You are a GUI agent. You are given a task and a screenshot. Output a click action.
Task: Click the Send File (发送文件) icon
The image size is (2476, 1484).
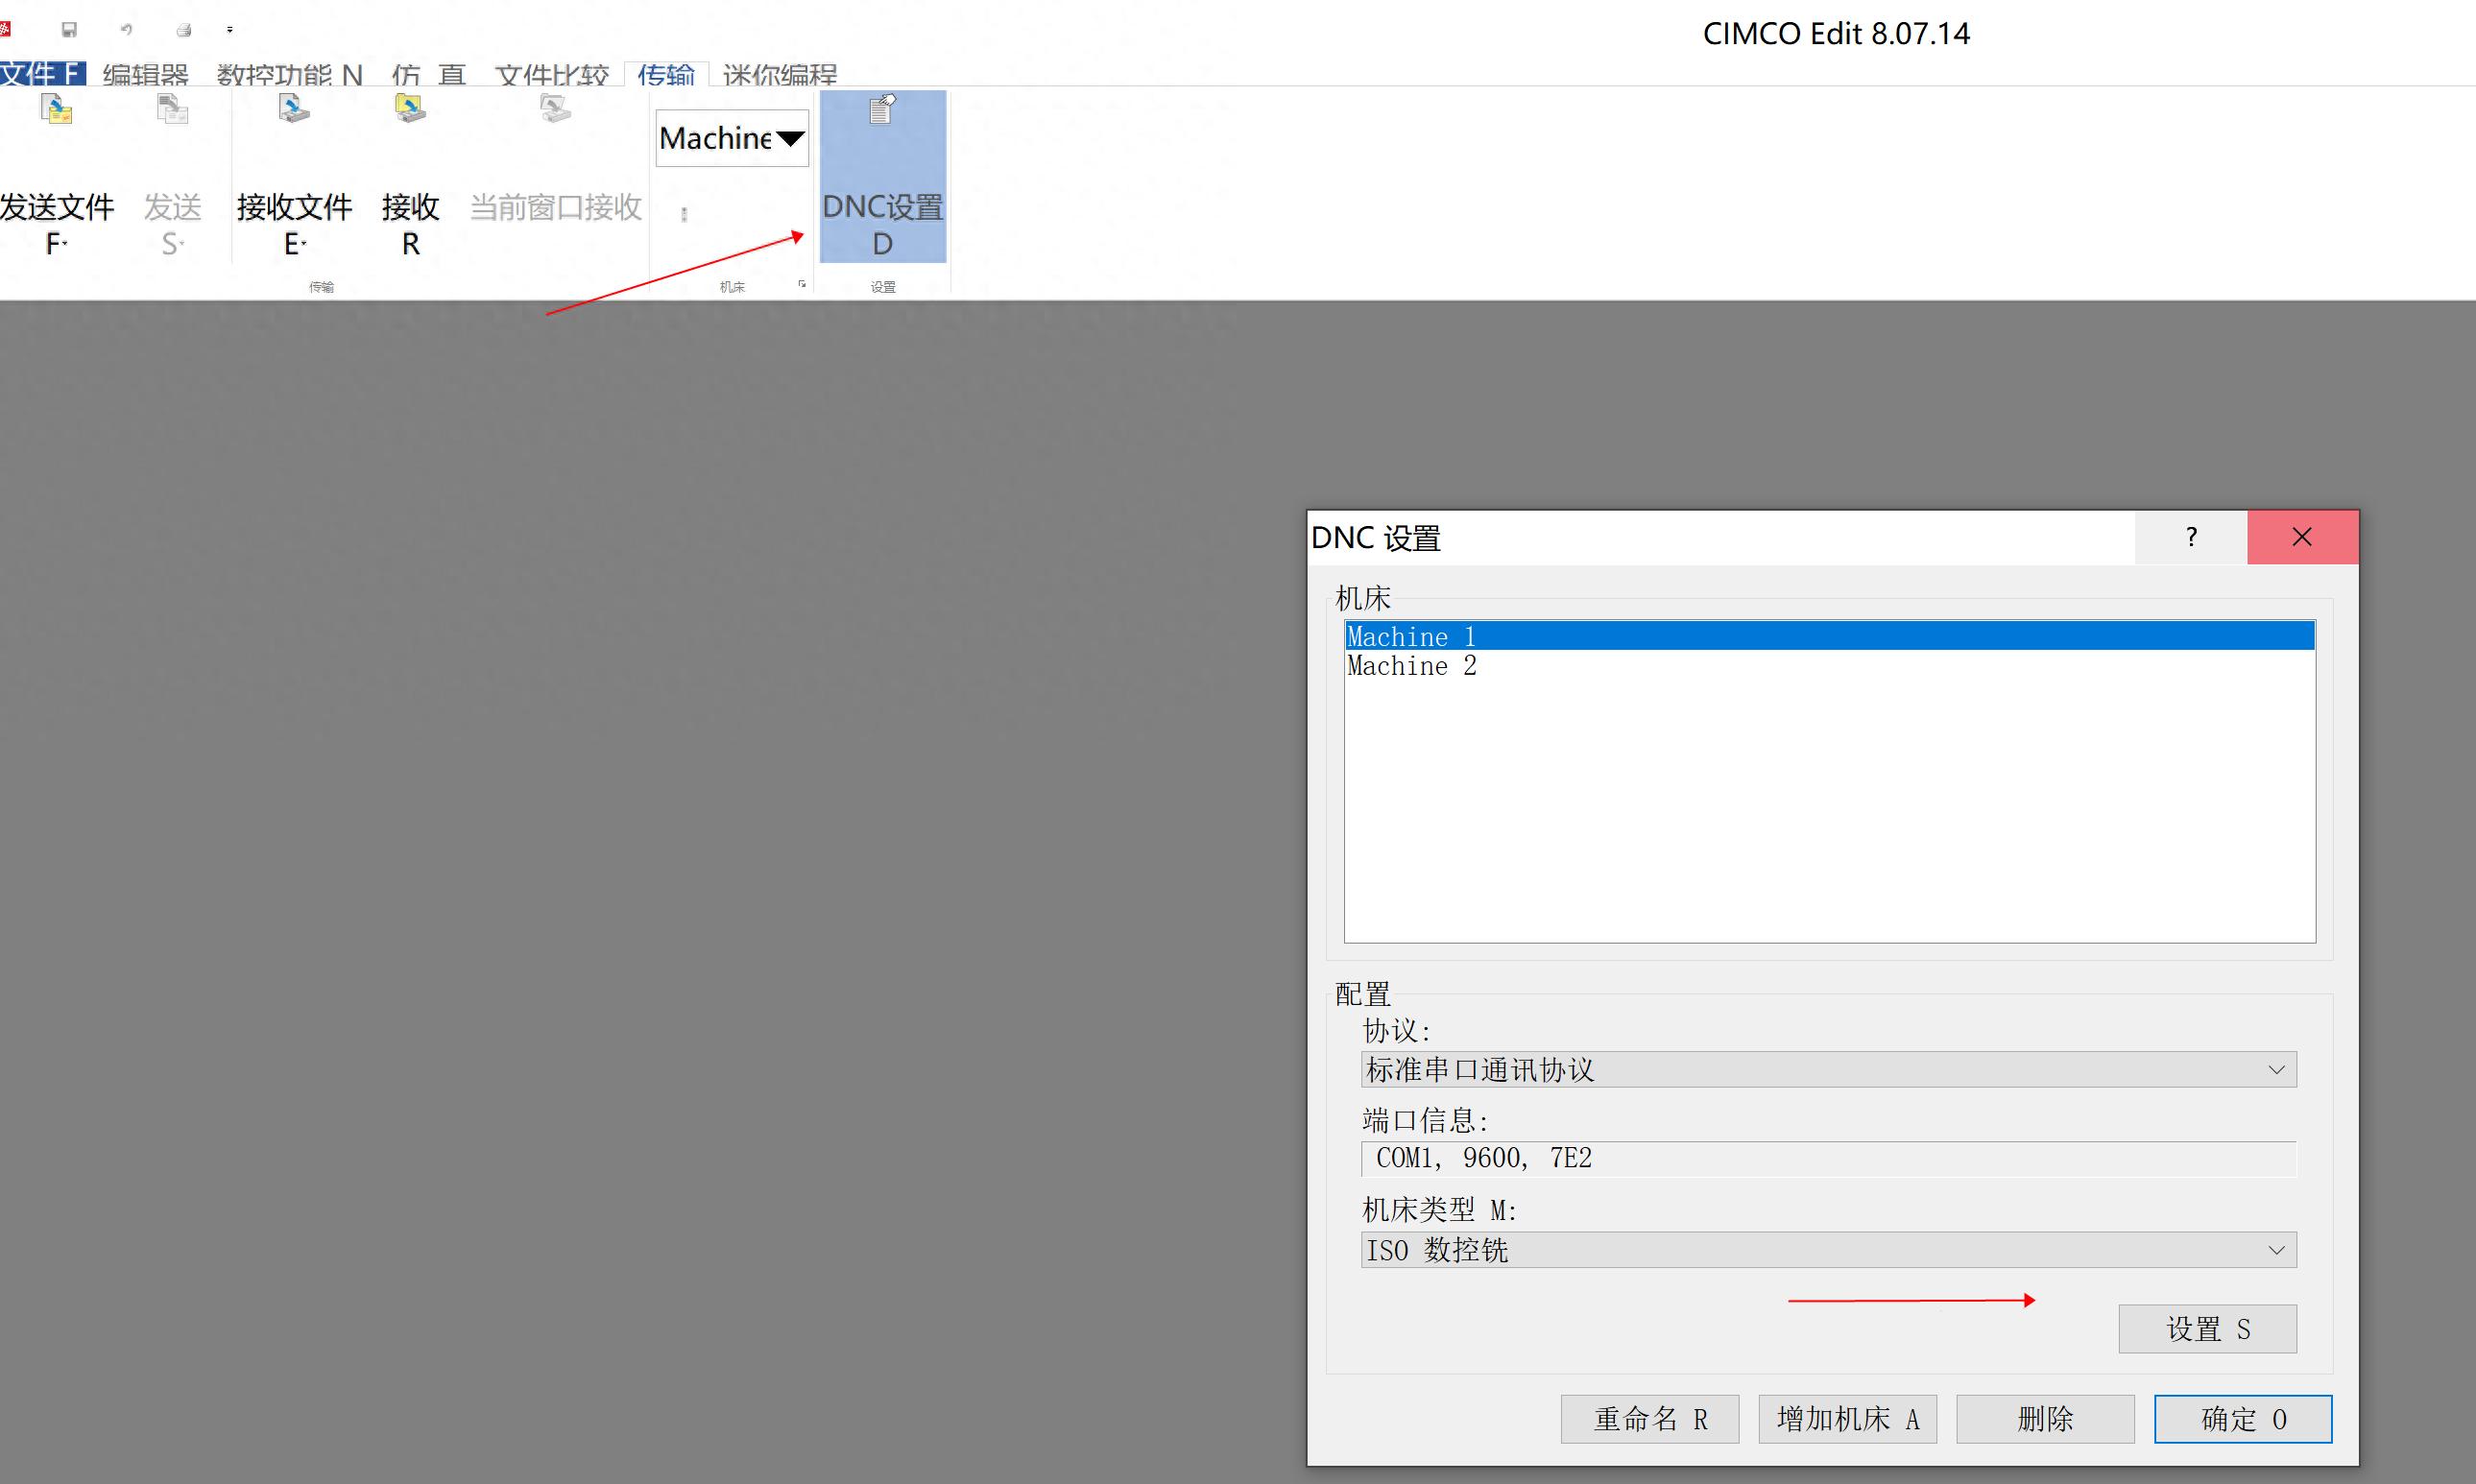tap(57, 110)
